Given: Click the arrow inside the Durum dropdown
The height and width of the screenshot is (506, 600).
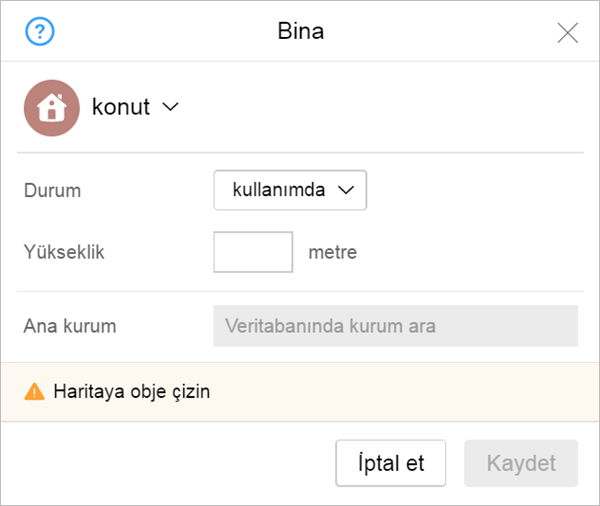Looking at the screenshot, I should [x=346, y=190].
